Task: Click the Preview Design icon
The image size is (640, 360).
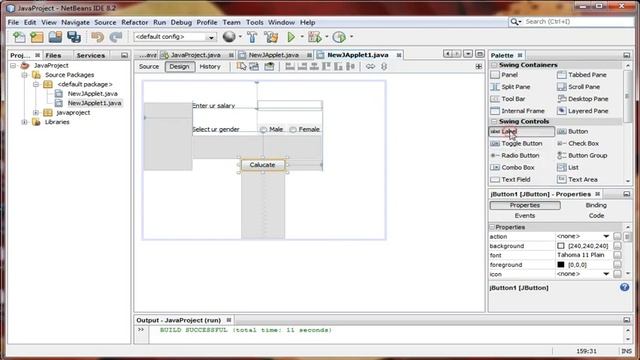Action: point(269,67)
